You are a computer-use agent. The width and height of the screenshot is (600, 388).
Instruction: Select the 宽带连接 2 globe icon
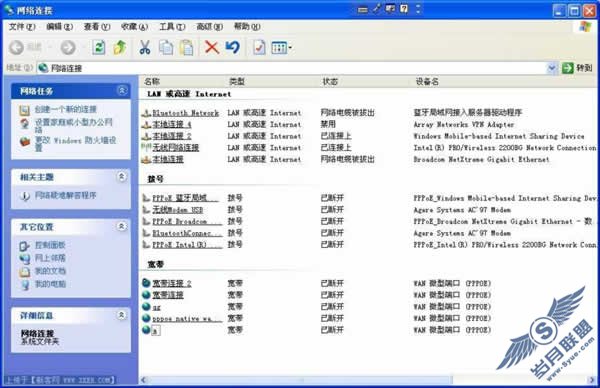146,283
